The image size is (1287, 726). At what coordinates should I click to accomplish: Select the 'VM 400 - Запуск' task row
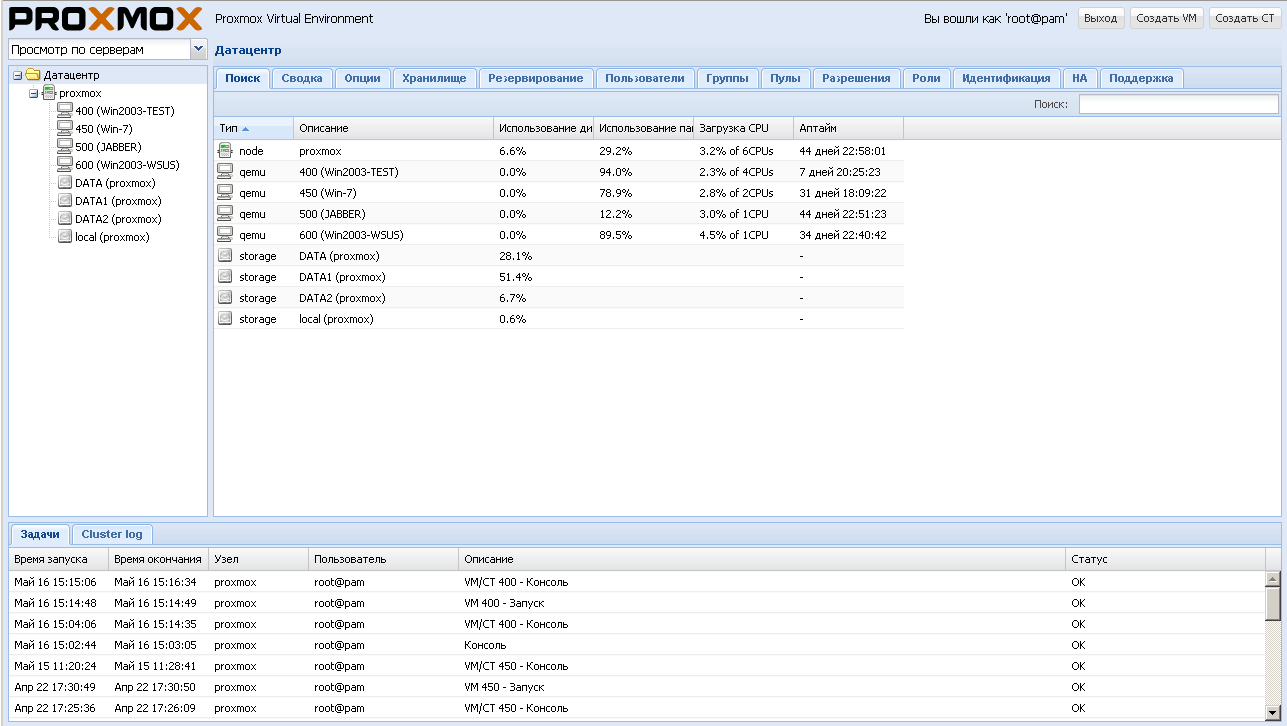pos(637,602)
